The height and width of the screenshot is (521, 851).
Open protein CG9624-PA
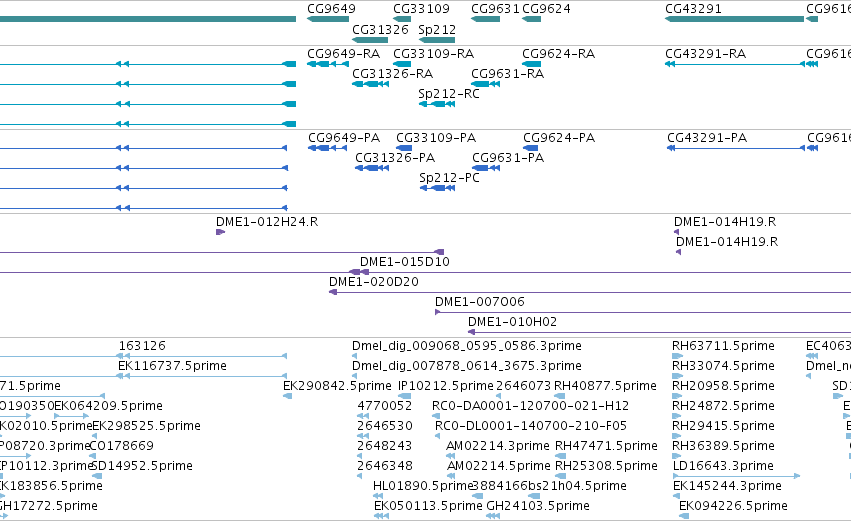tap(559, 138)
